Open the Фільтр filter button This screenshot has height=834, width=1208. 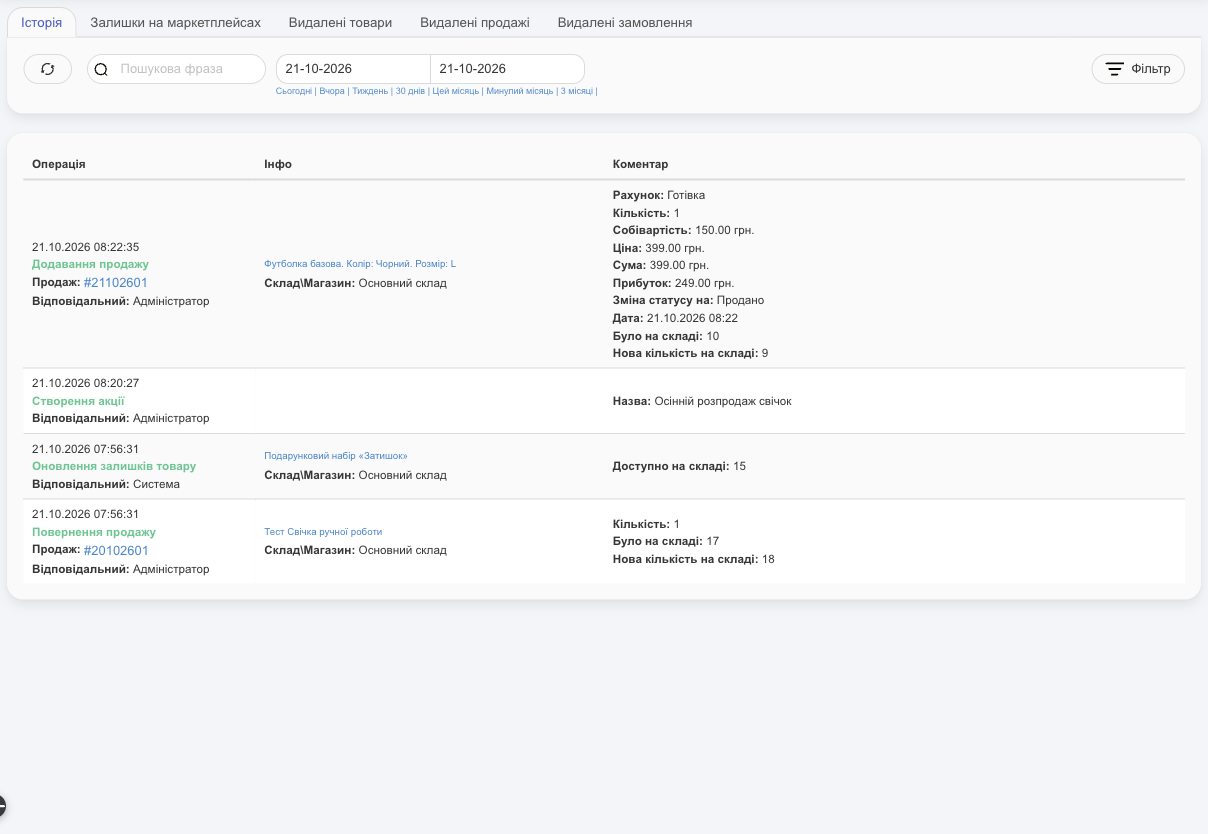1138,69
